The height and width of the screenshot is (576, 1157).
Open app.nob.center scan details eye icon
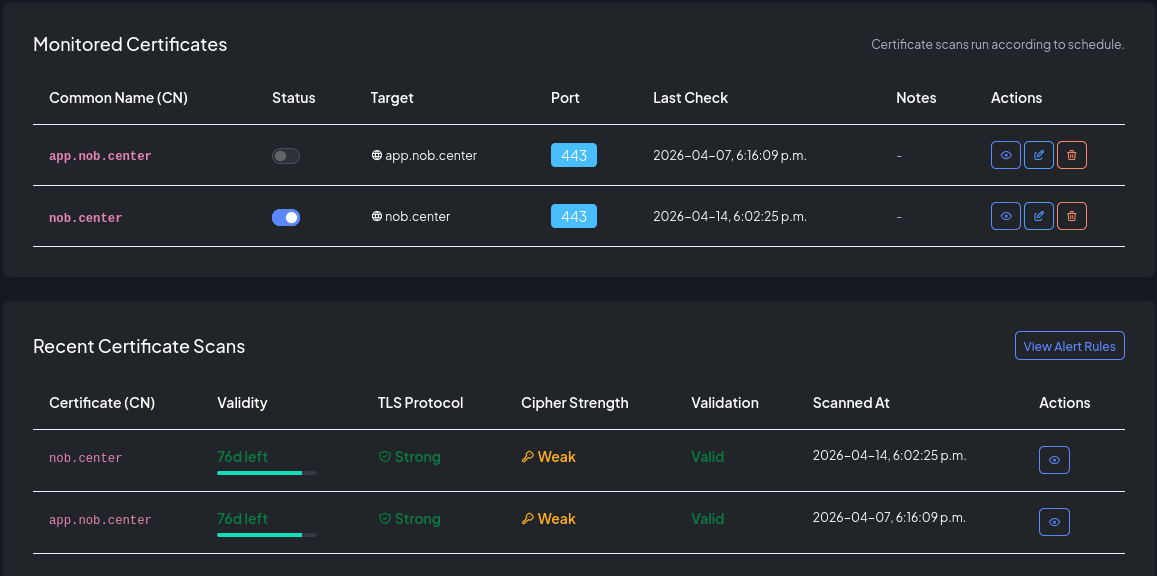click(x=1054, y=522)
